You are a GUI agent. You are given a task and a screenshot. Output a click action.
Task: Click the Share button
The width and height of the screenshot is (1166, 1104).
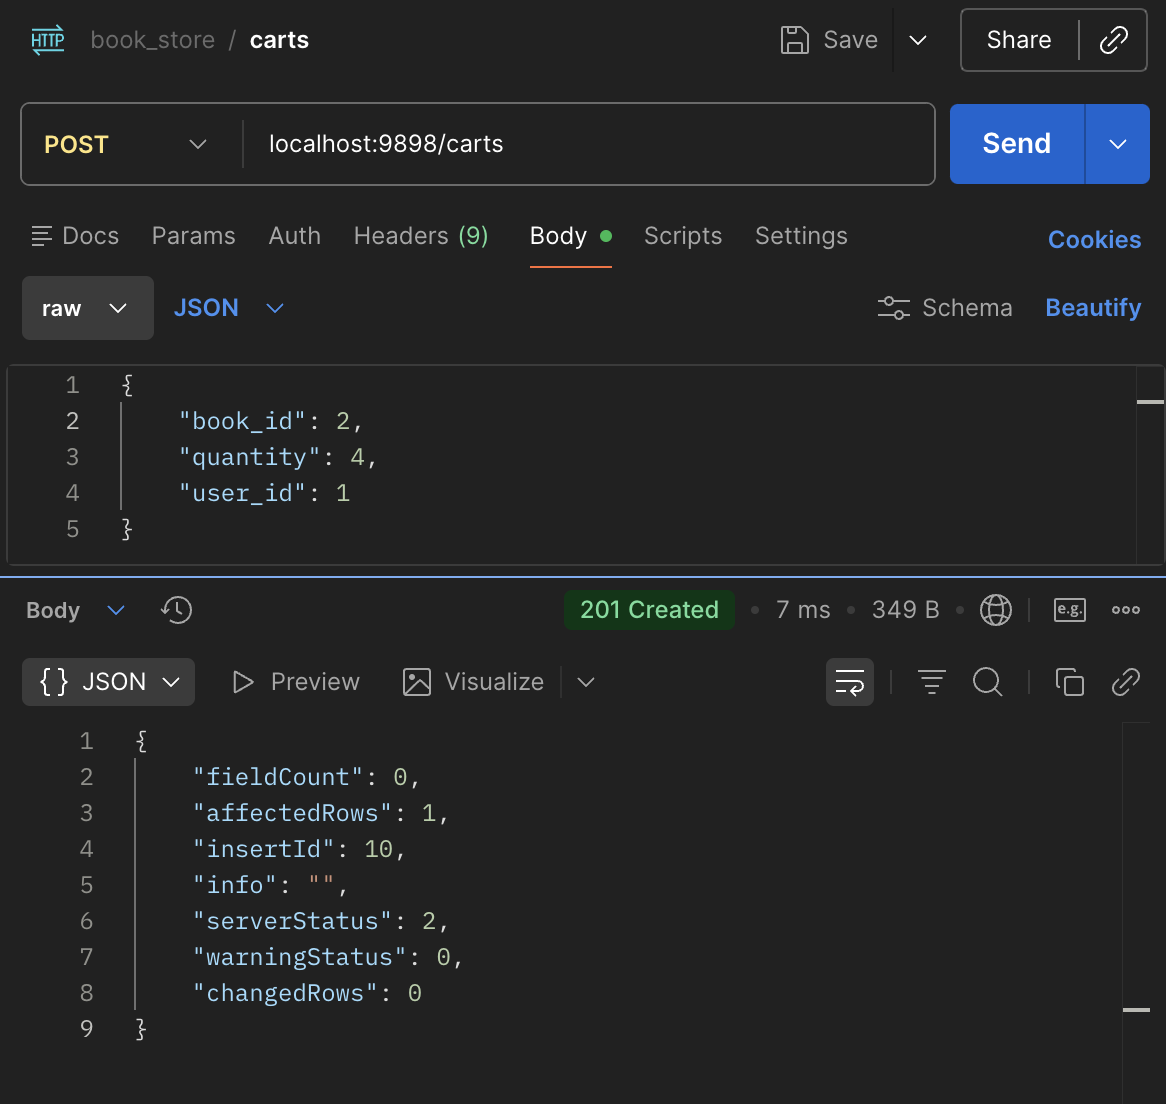click(1018, 40)
